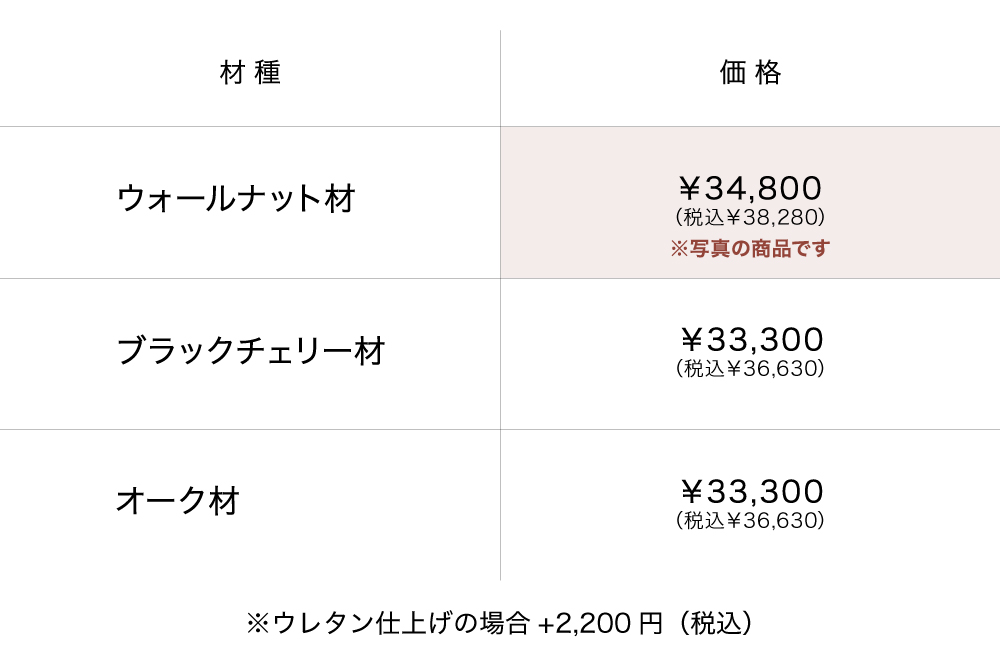Select the ウォールナット材 row label

236,198
